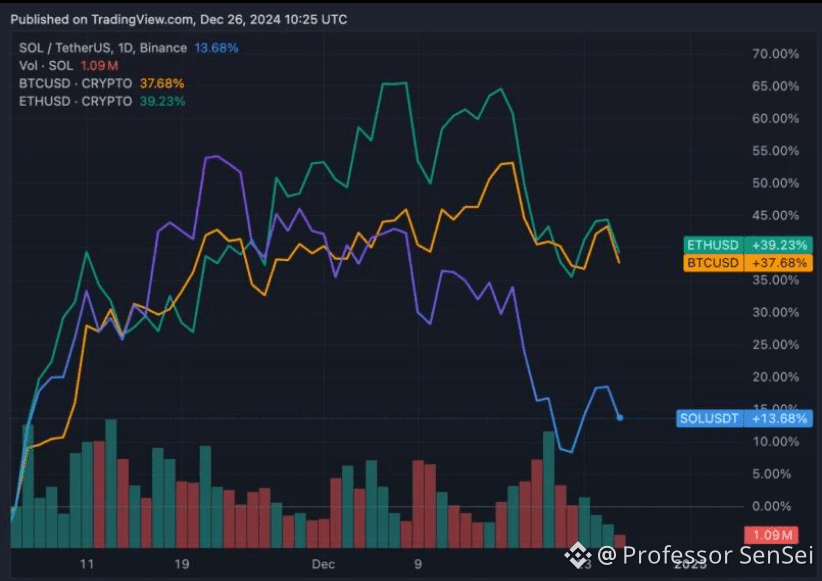Click the SOLUSDT +13.68% price label

(744, 418)
